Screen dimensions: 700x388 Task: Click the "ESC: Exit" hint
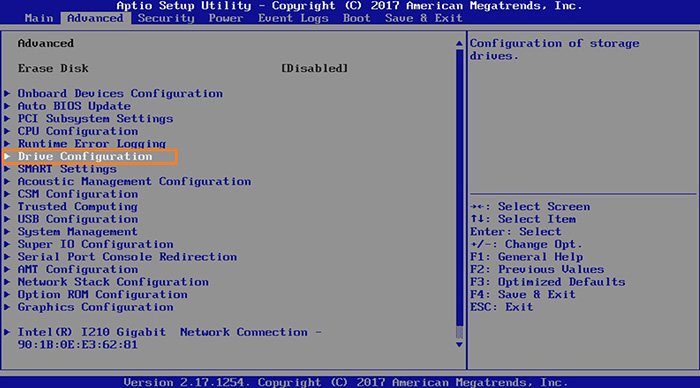[502, 307]
